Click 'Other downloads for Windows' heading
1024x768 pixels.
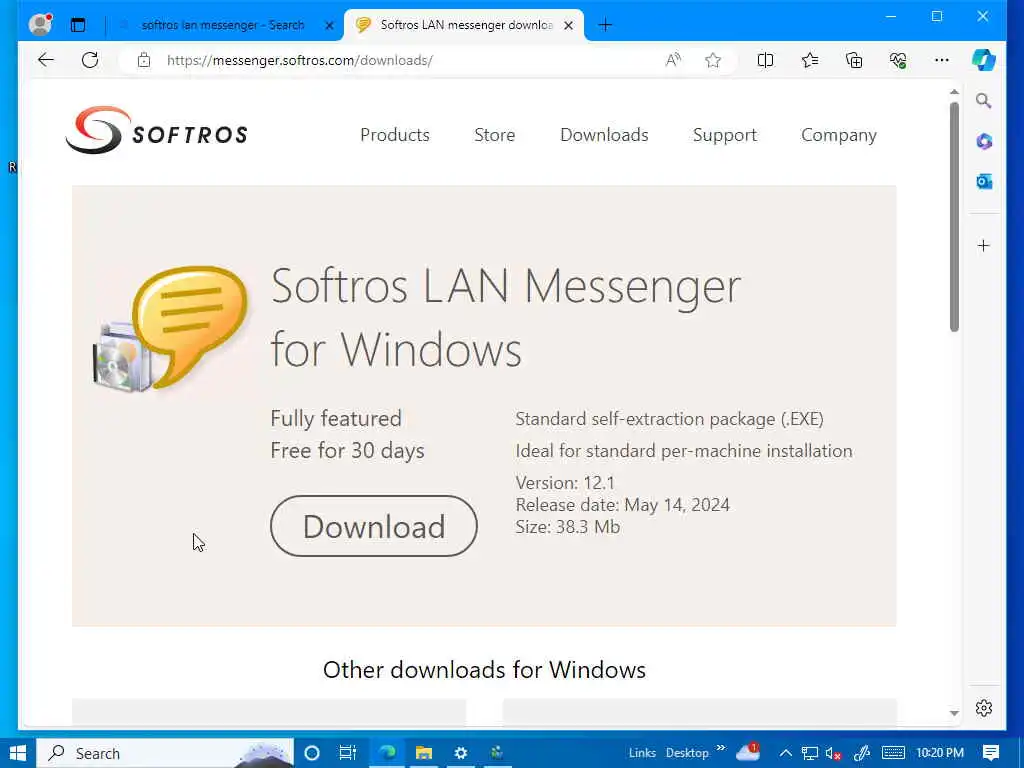pos(484,669)
